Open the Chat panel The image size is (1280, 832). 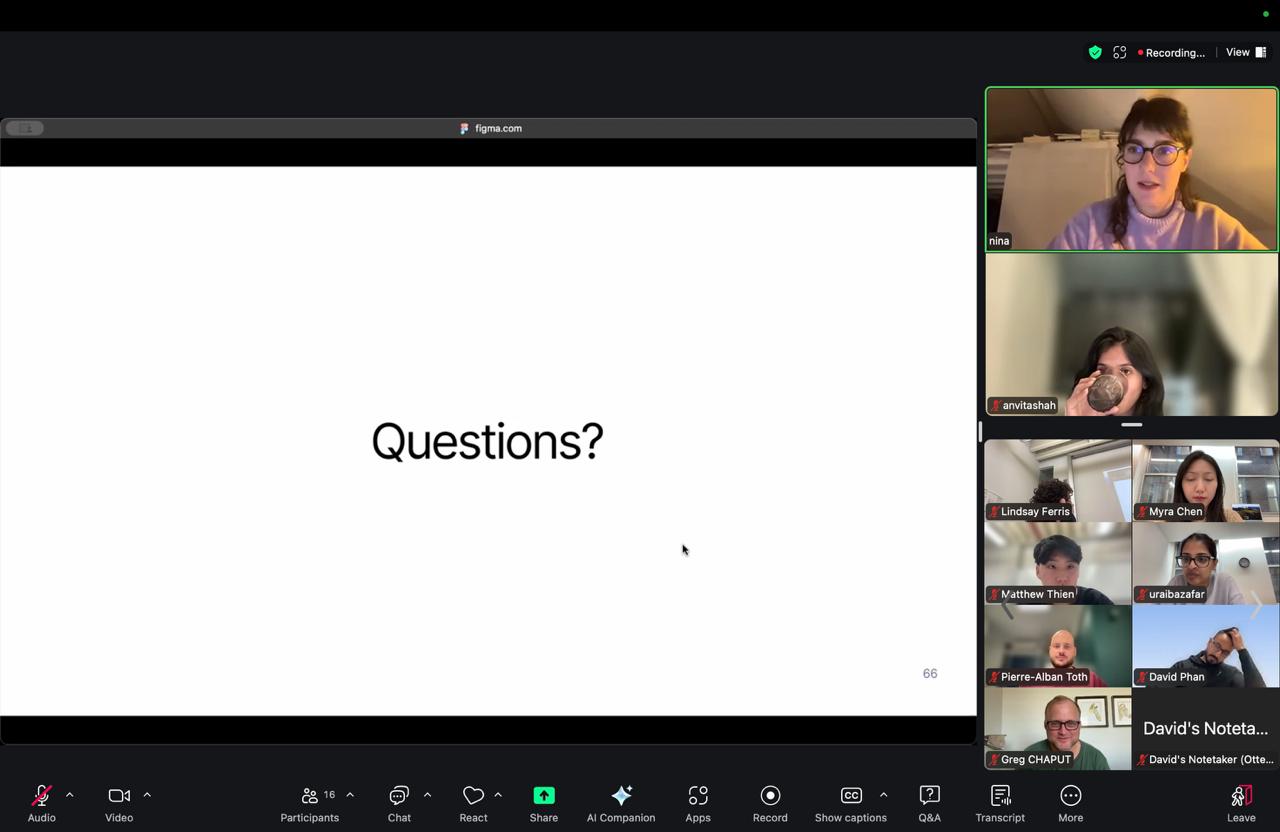pyautogui.click(x=399, y=797)
